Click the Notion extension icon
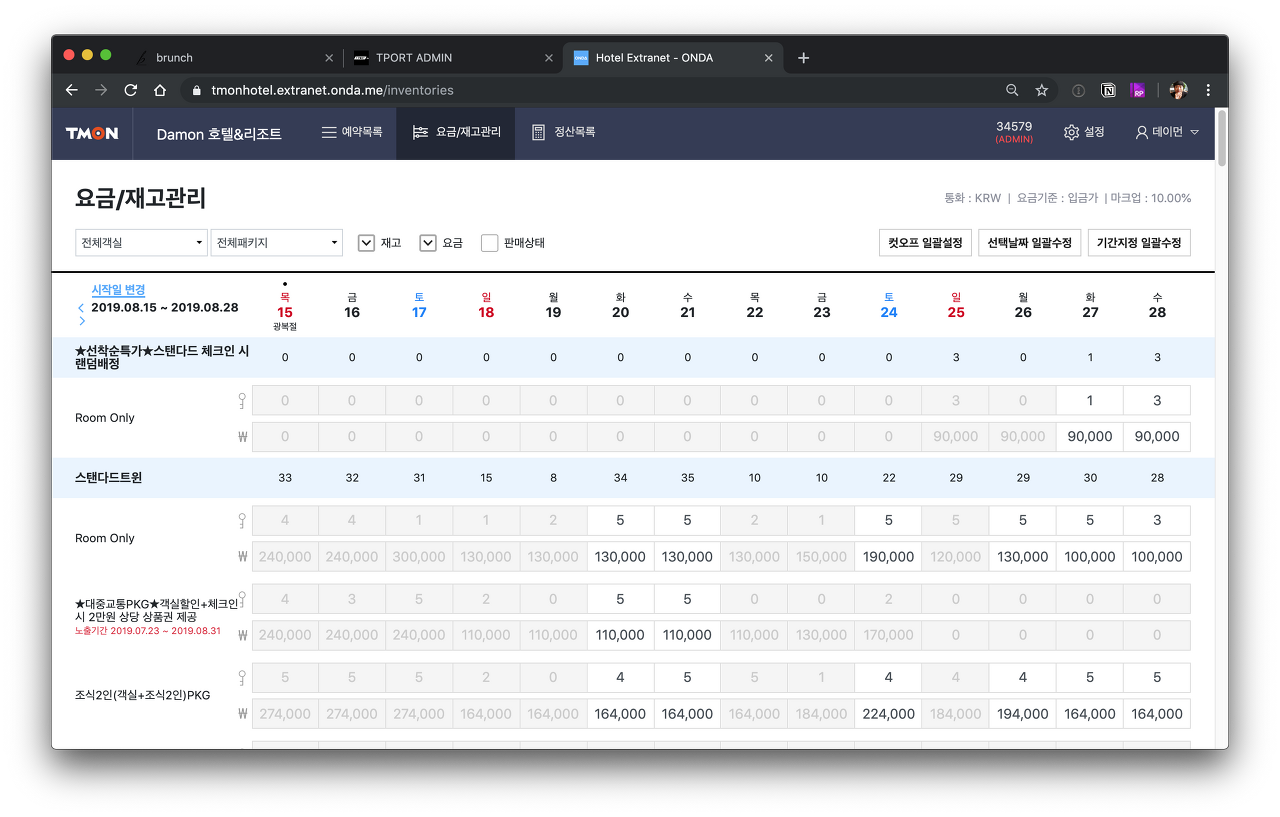This screenshot has height=817, width=1280. pyautogui.click(x=1108, y=90)
